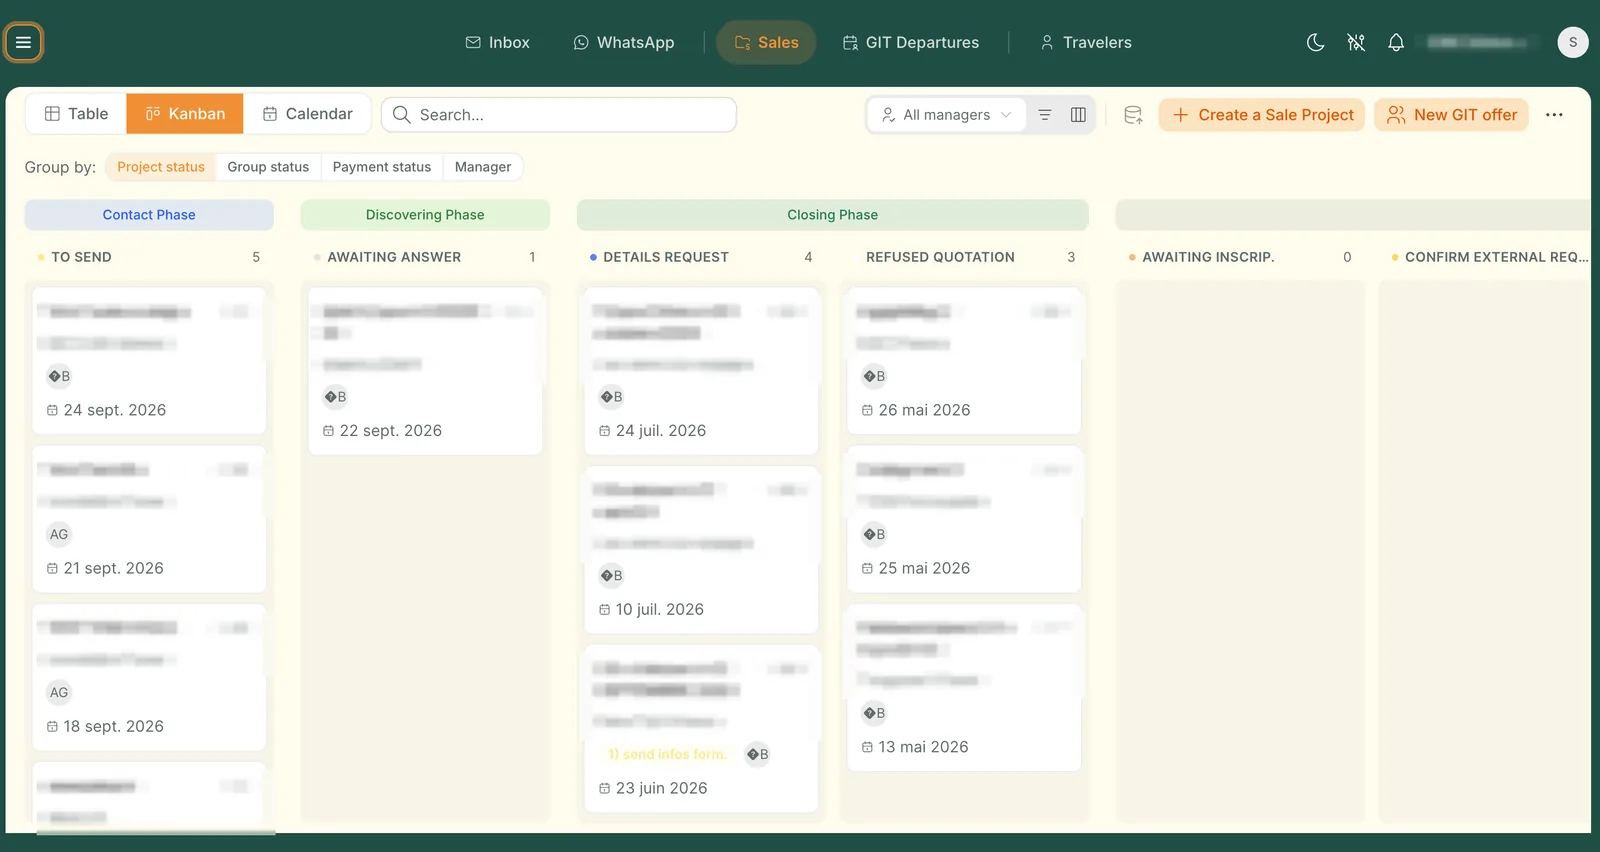Select the Kanban view tab
This screenshot has width=1600, height=852.
185,114
